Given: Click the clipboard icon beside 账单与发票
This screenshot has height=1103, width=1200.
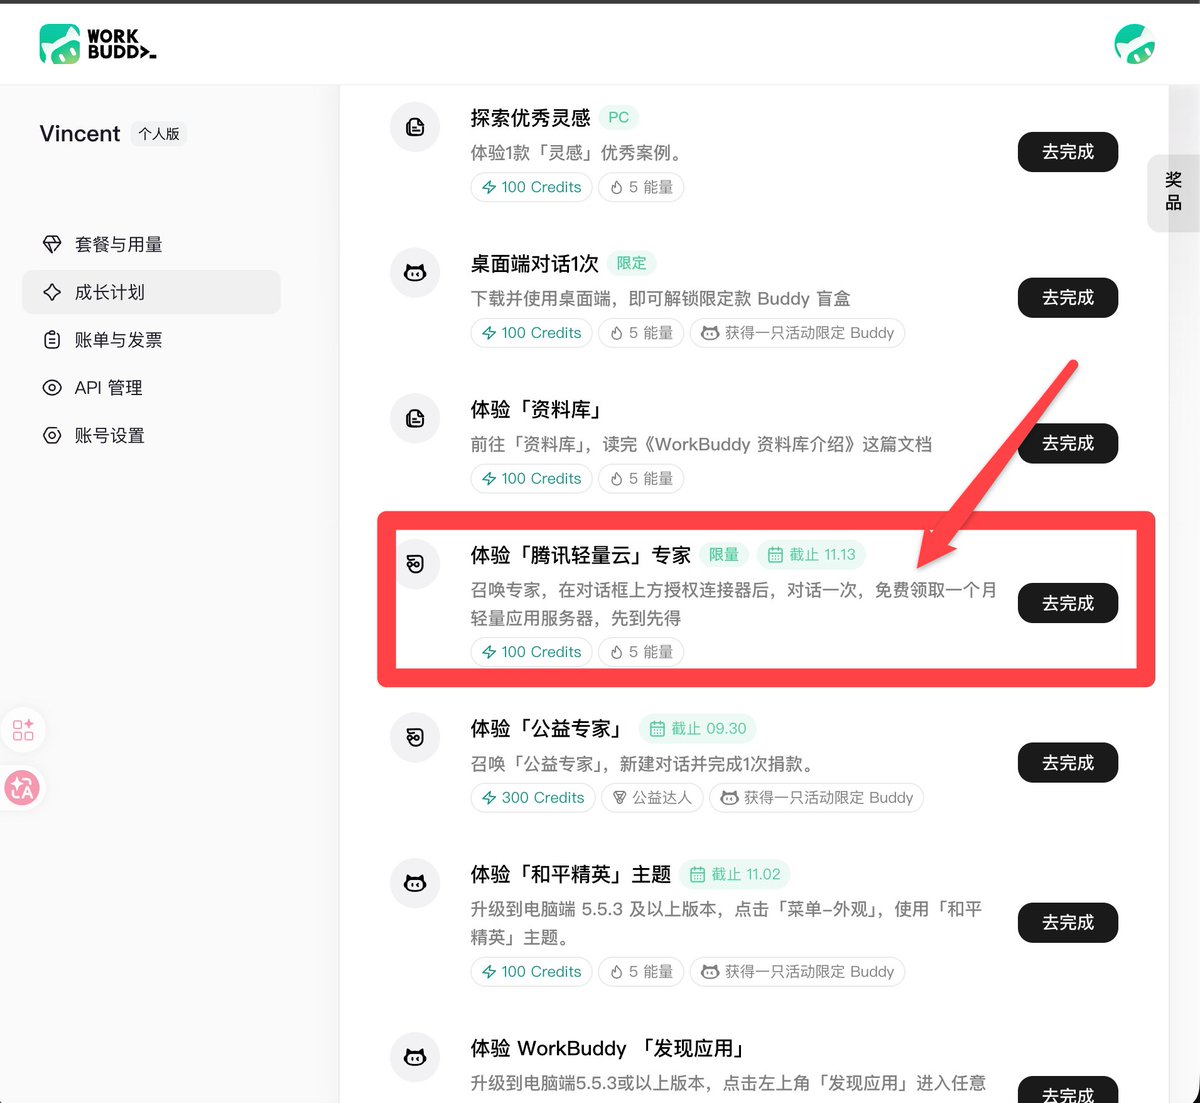Looking at the screenshot, I should pos(52,340).
